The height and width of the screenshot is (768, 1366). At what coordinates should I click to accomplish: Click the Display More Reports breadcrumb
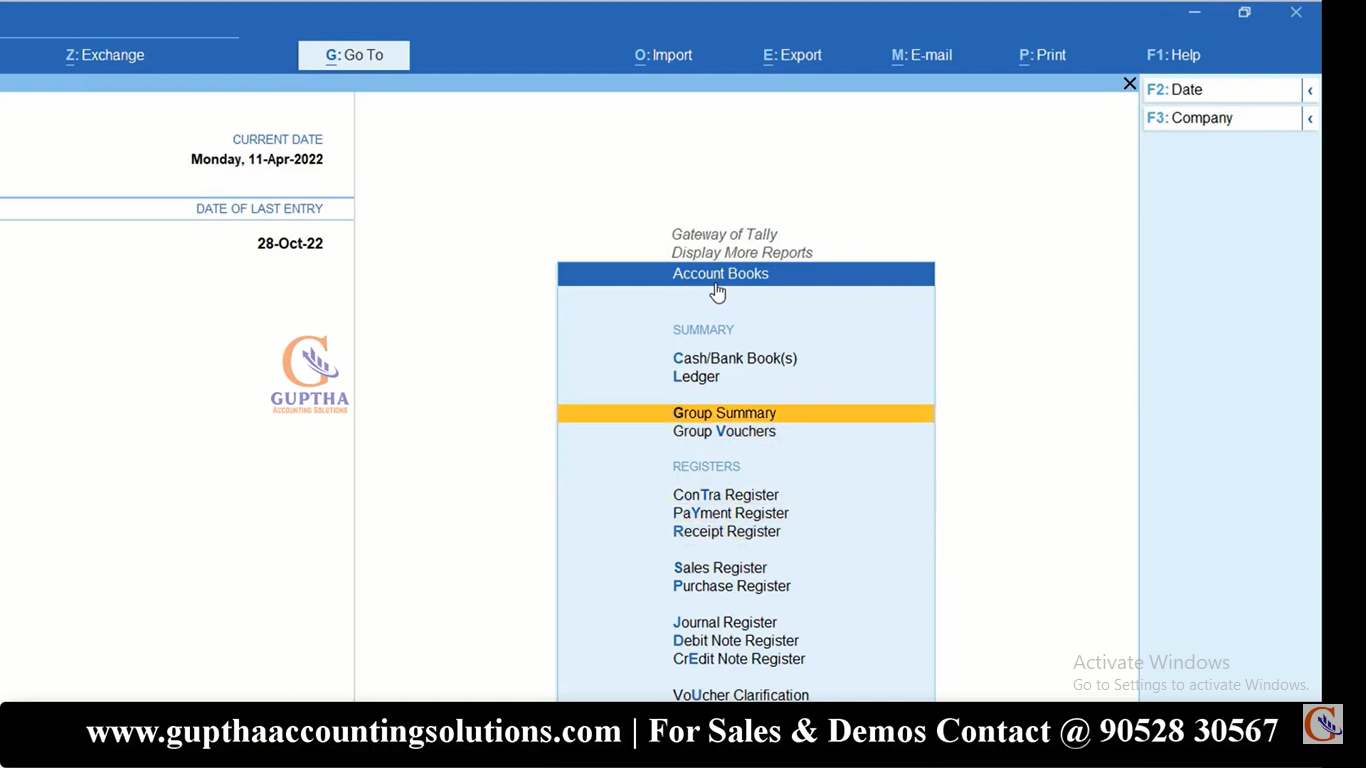coord(742,253)
